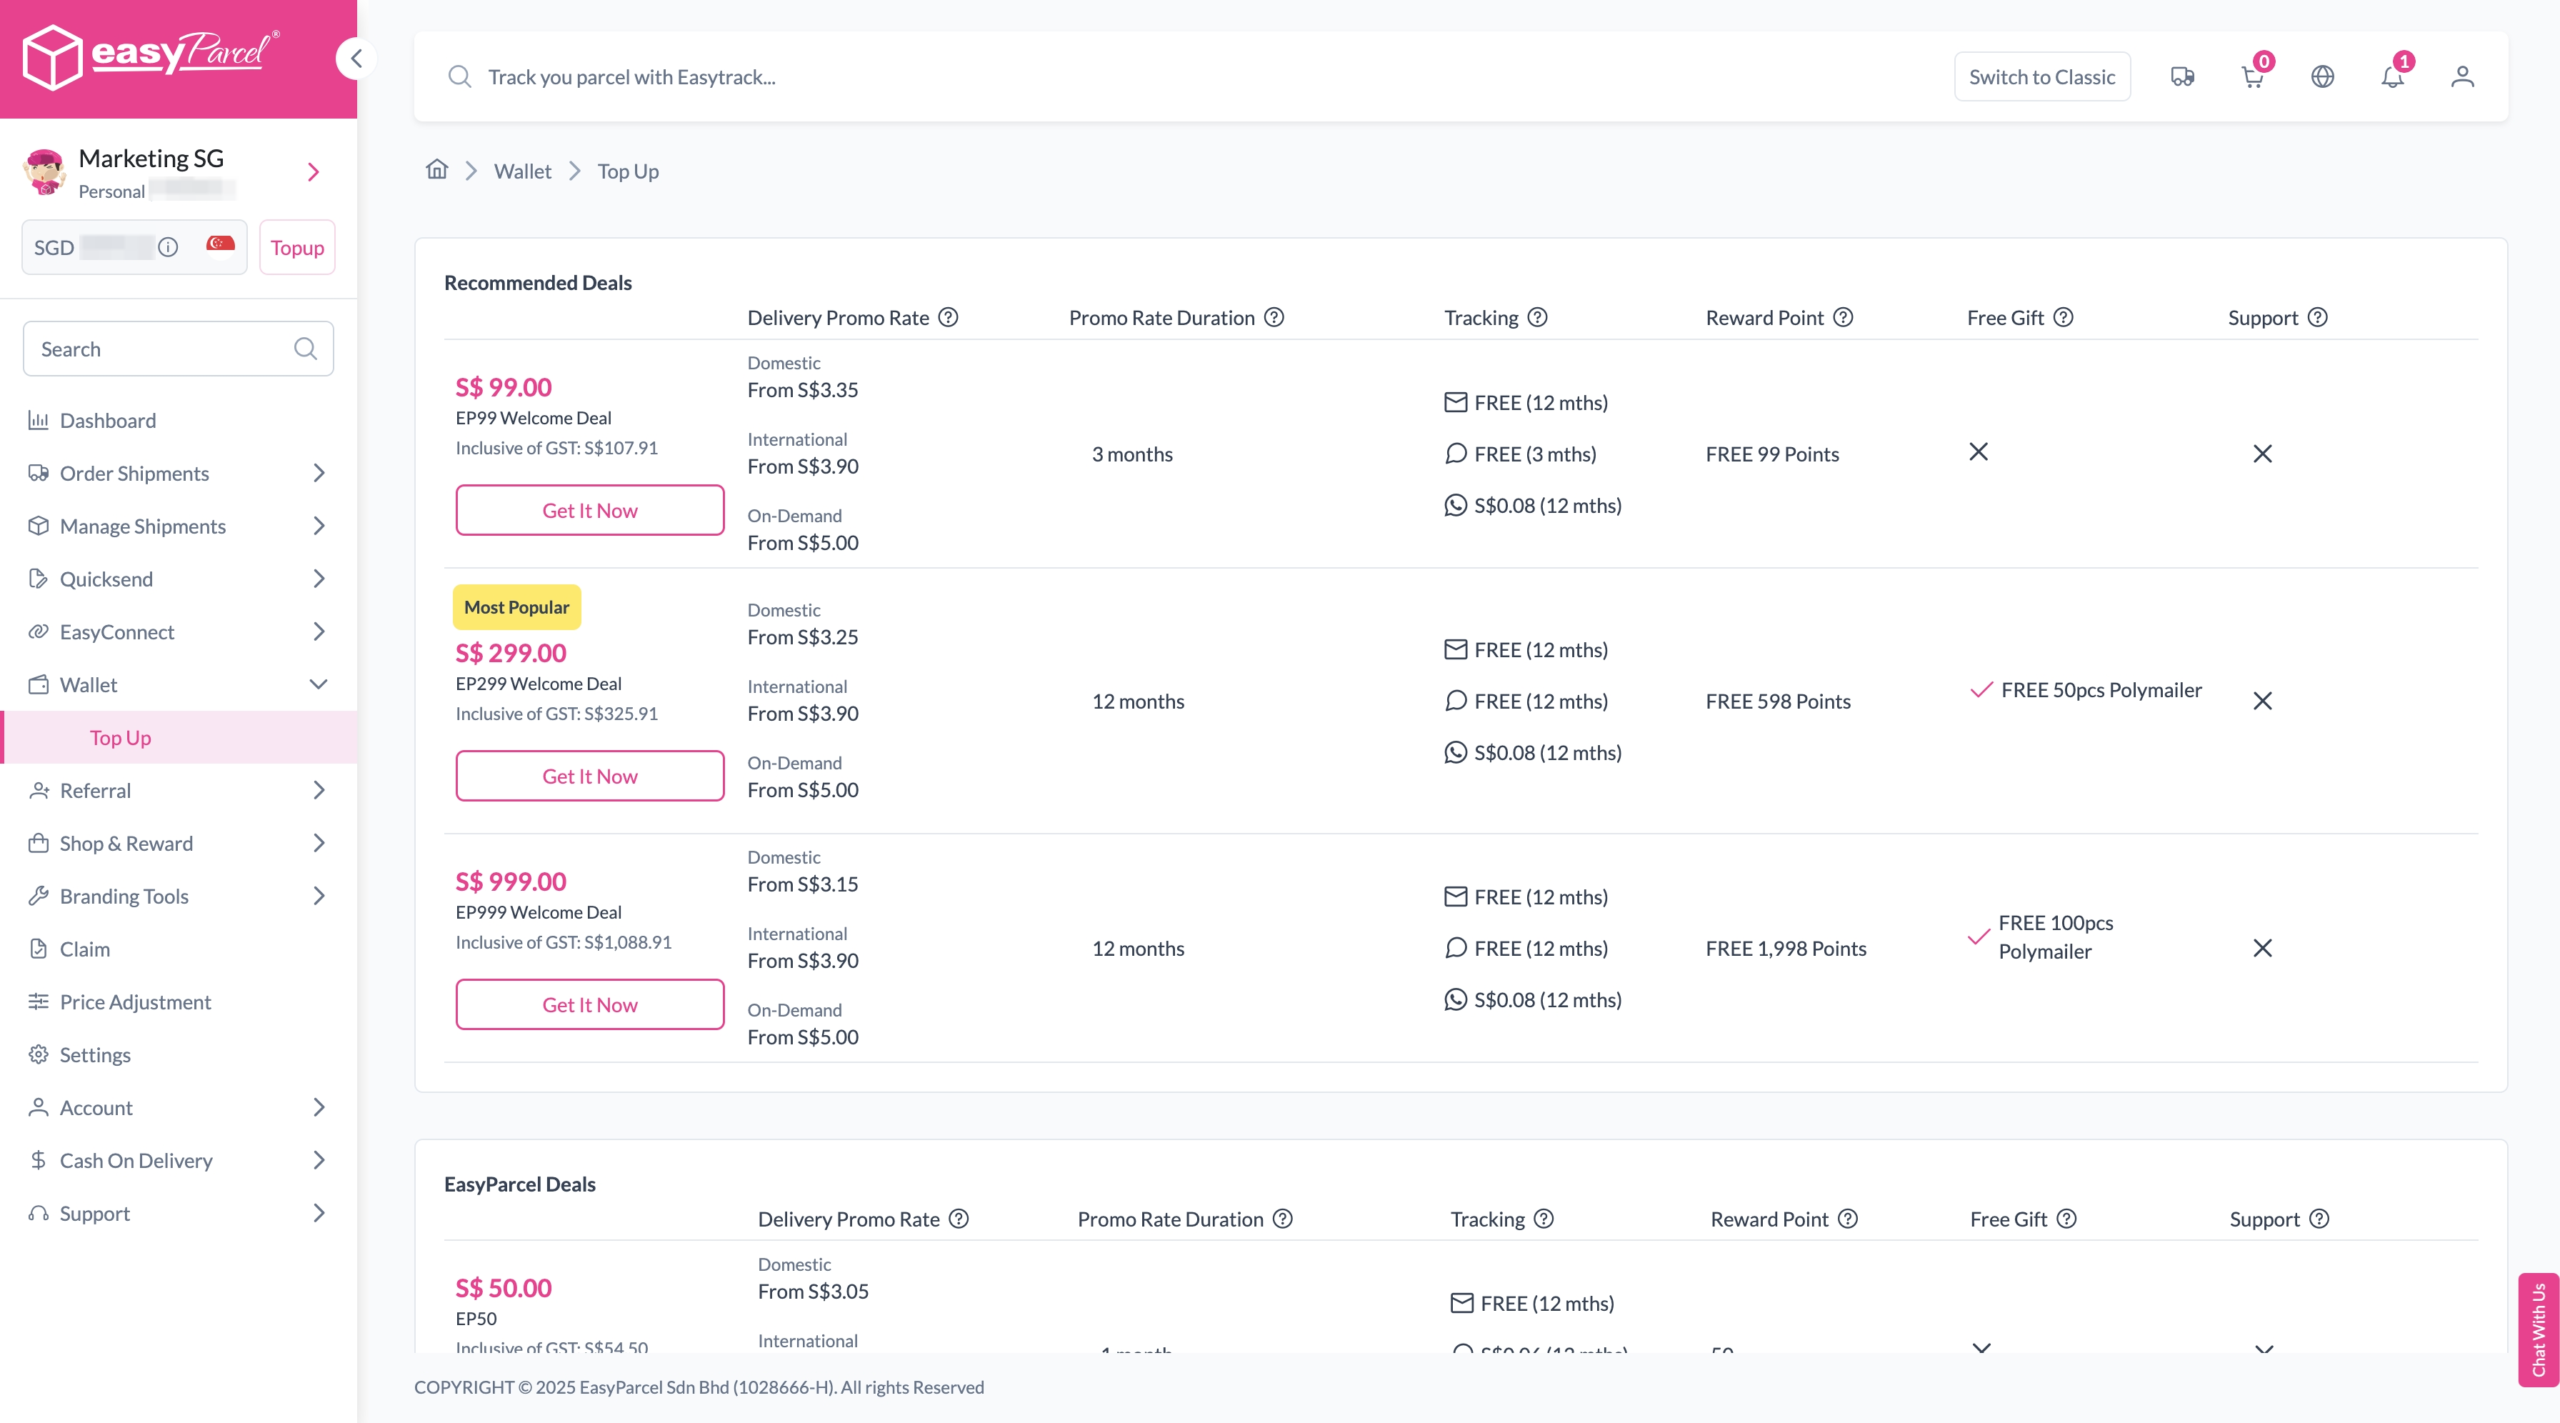Select the Top Up submenu item
Image resolution: width=2560 pixels, height=1423 pixels.
click(120, 738)
